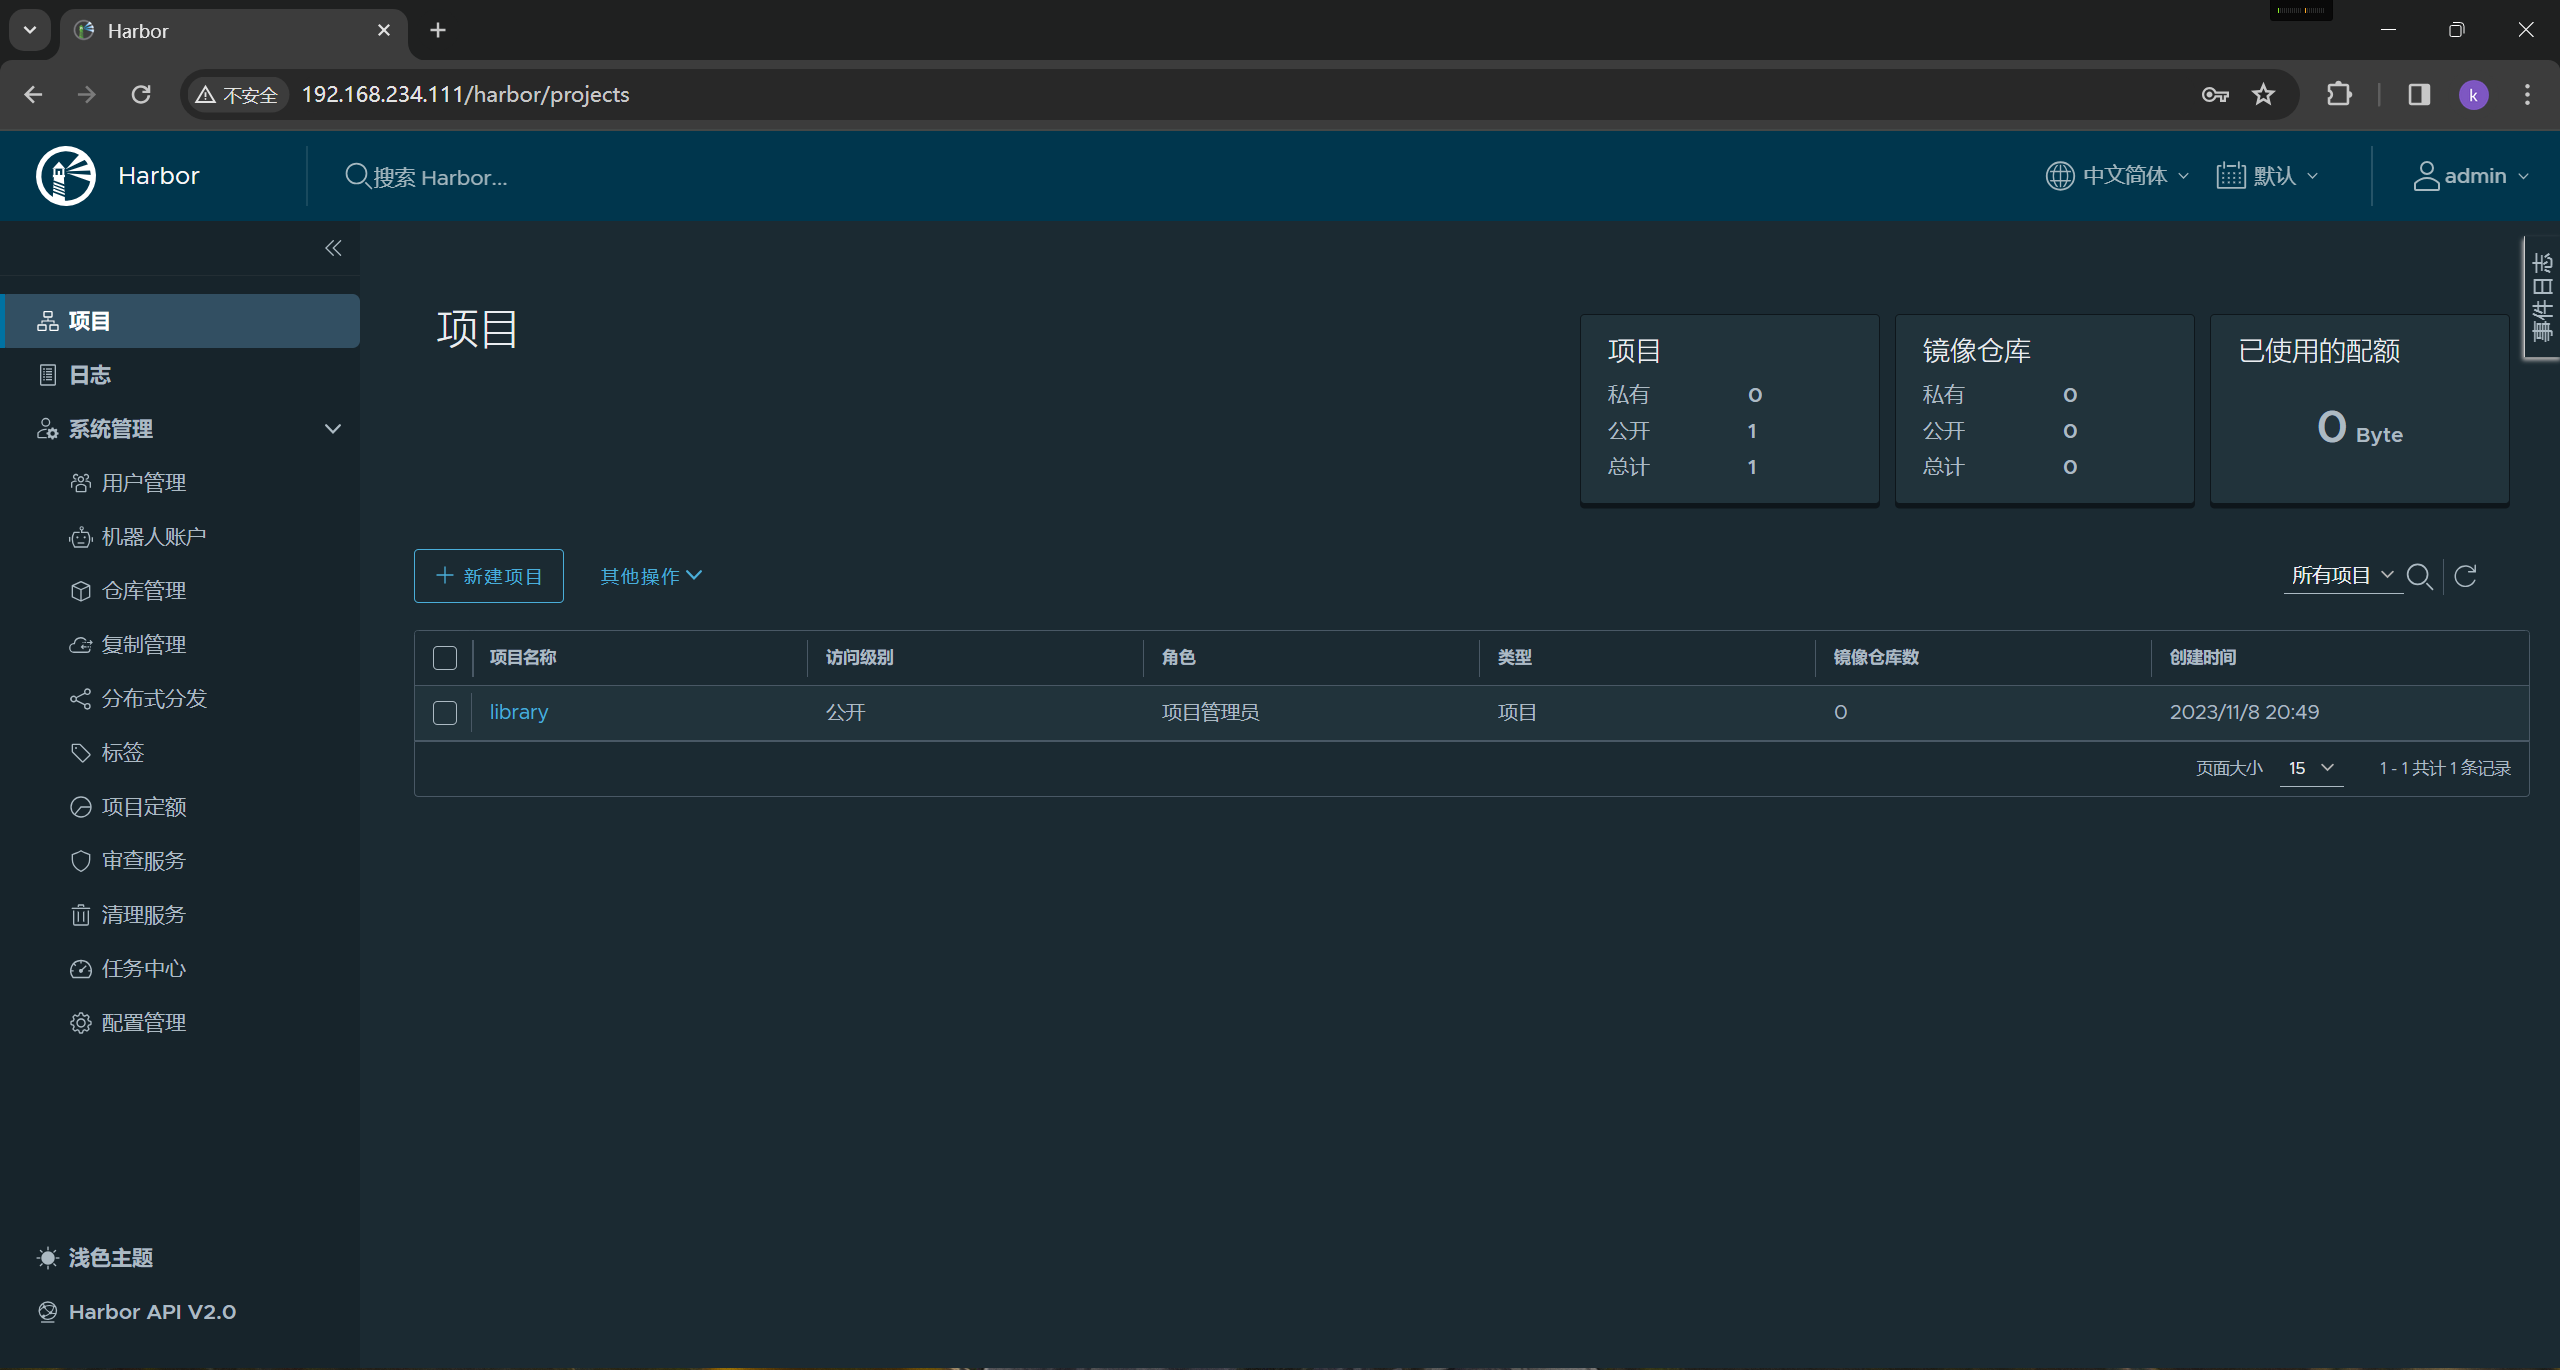The width and height of the screenshot is (2560, 1370).
Task: Open 清理服务 garbage cleanup page
Action: [x=143, y=915]
